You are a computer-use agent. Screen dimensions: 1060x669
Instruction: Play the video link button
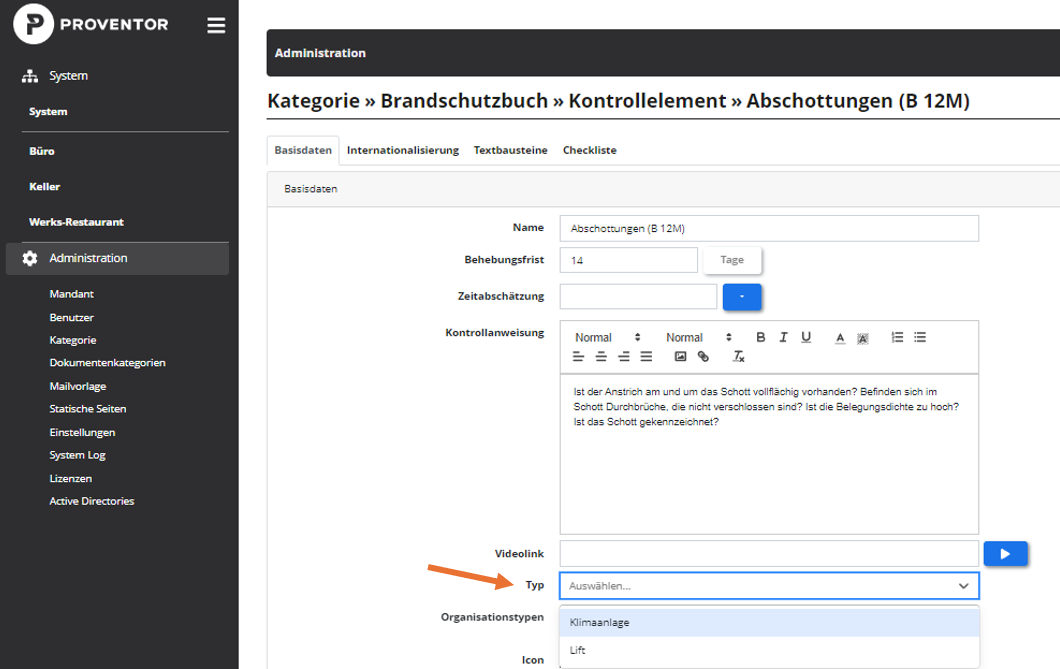coord(1005,553)
